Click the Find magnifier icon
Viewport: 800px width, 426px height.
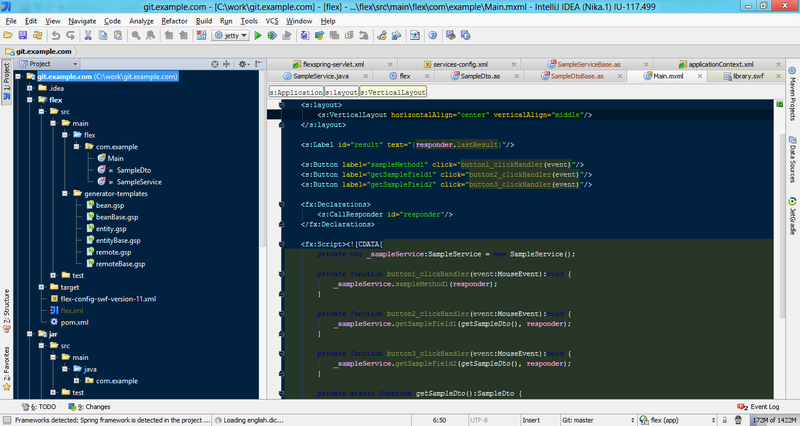136,35
